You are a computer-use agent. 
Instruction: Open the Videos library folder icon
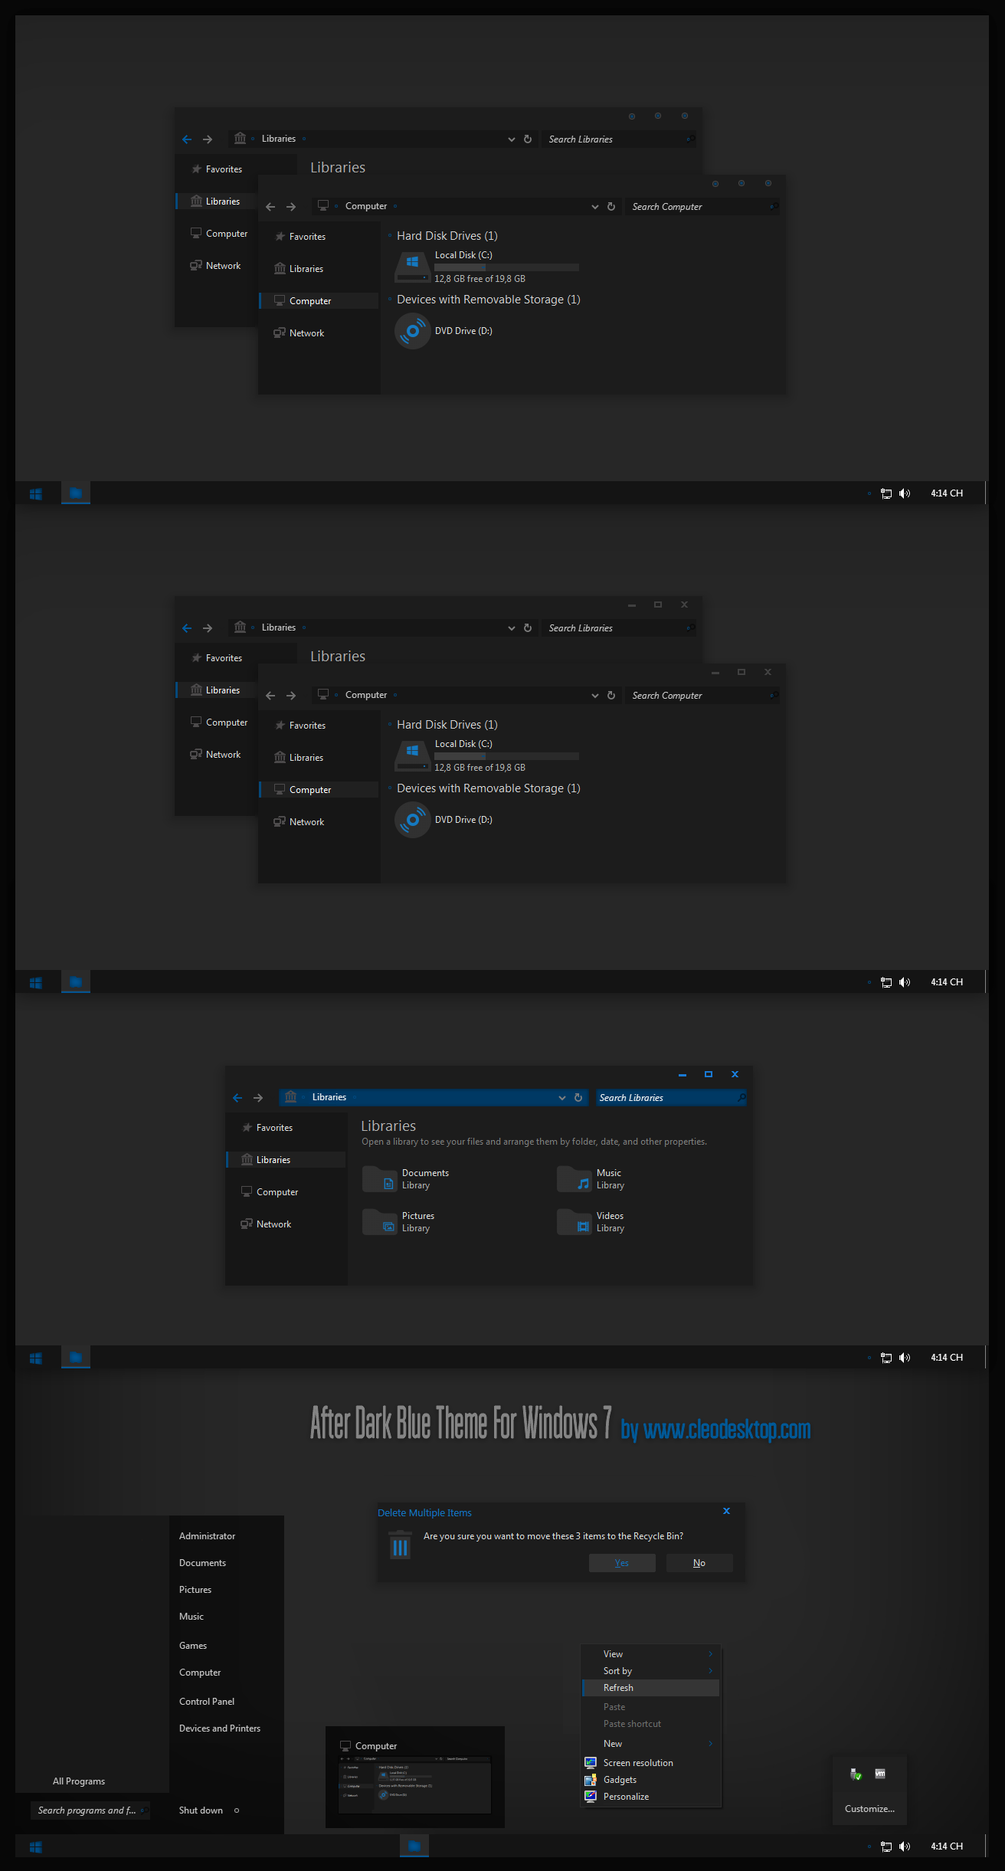click(574, 1222)
